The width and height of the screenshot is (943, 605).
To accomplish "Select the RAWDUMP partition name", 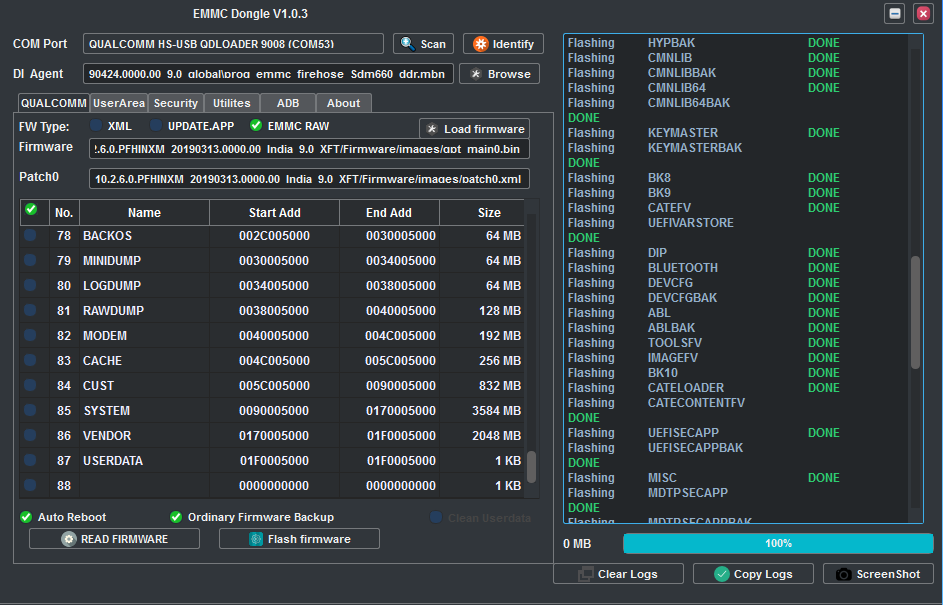I will [114, 310].
